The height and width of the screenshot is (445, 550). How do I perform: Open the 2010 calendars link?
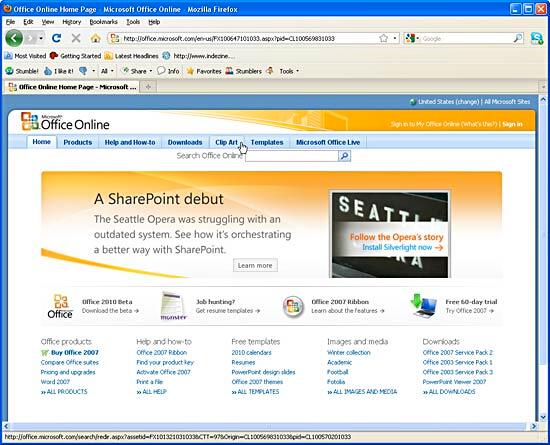tap(251, 352)
